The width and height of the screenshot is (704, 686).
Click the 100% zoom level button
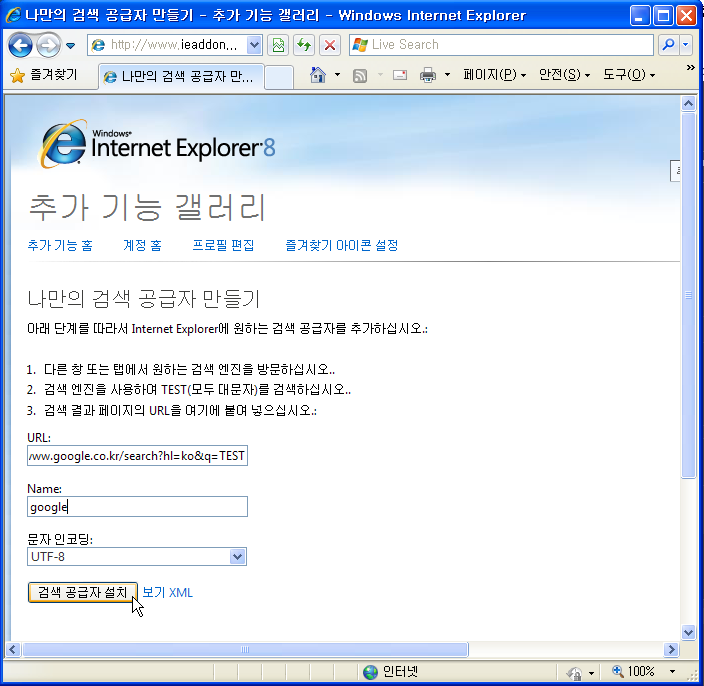(634, 672)
